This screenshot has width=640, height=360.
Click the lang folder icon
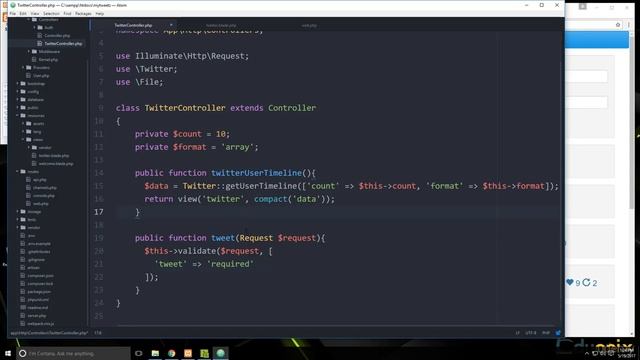click(29, 131)
